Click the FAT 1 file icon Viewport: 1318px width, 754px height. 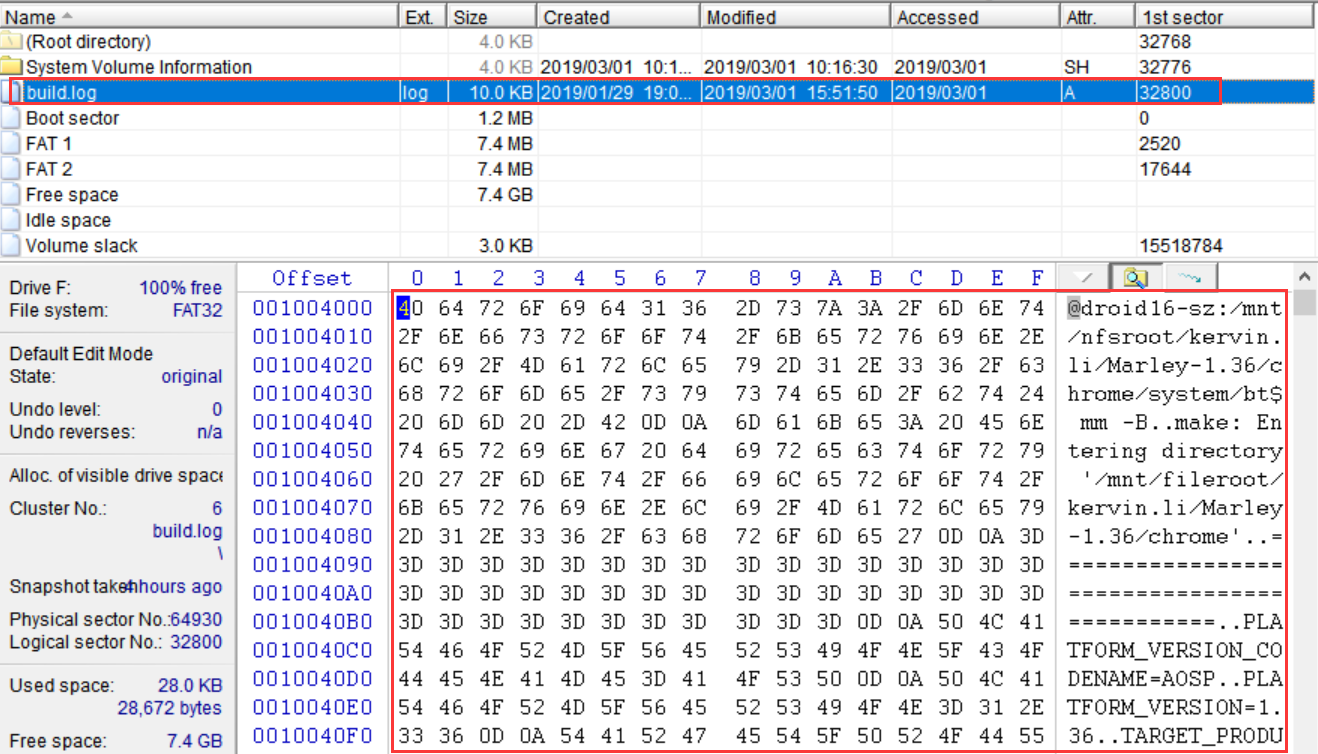point(11,144)
